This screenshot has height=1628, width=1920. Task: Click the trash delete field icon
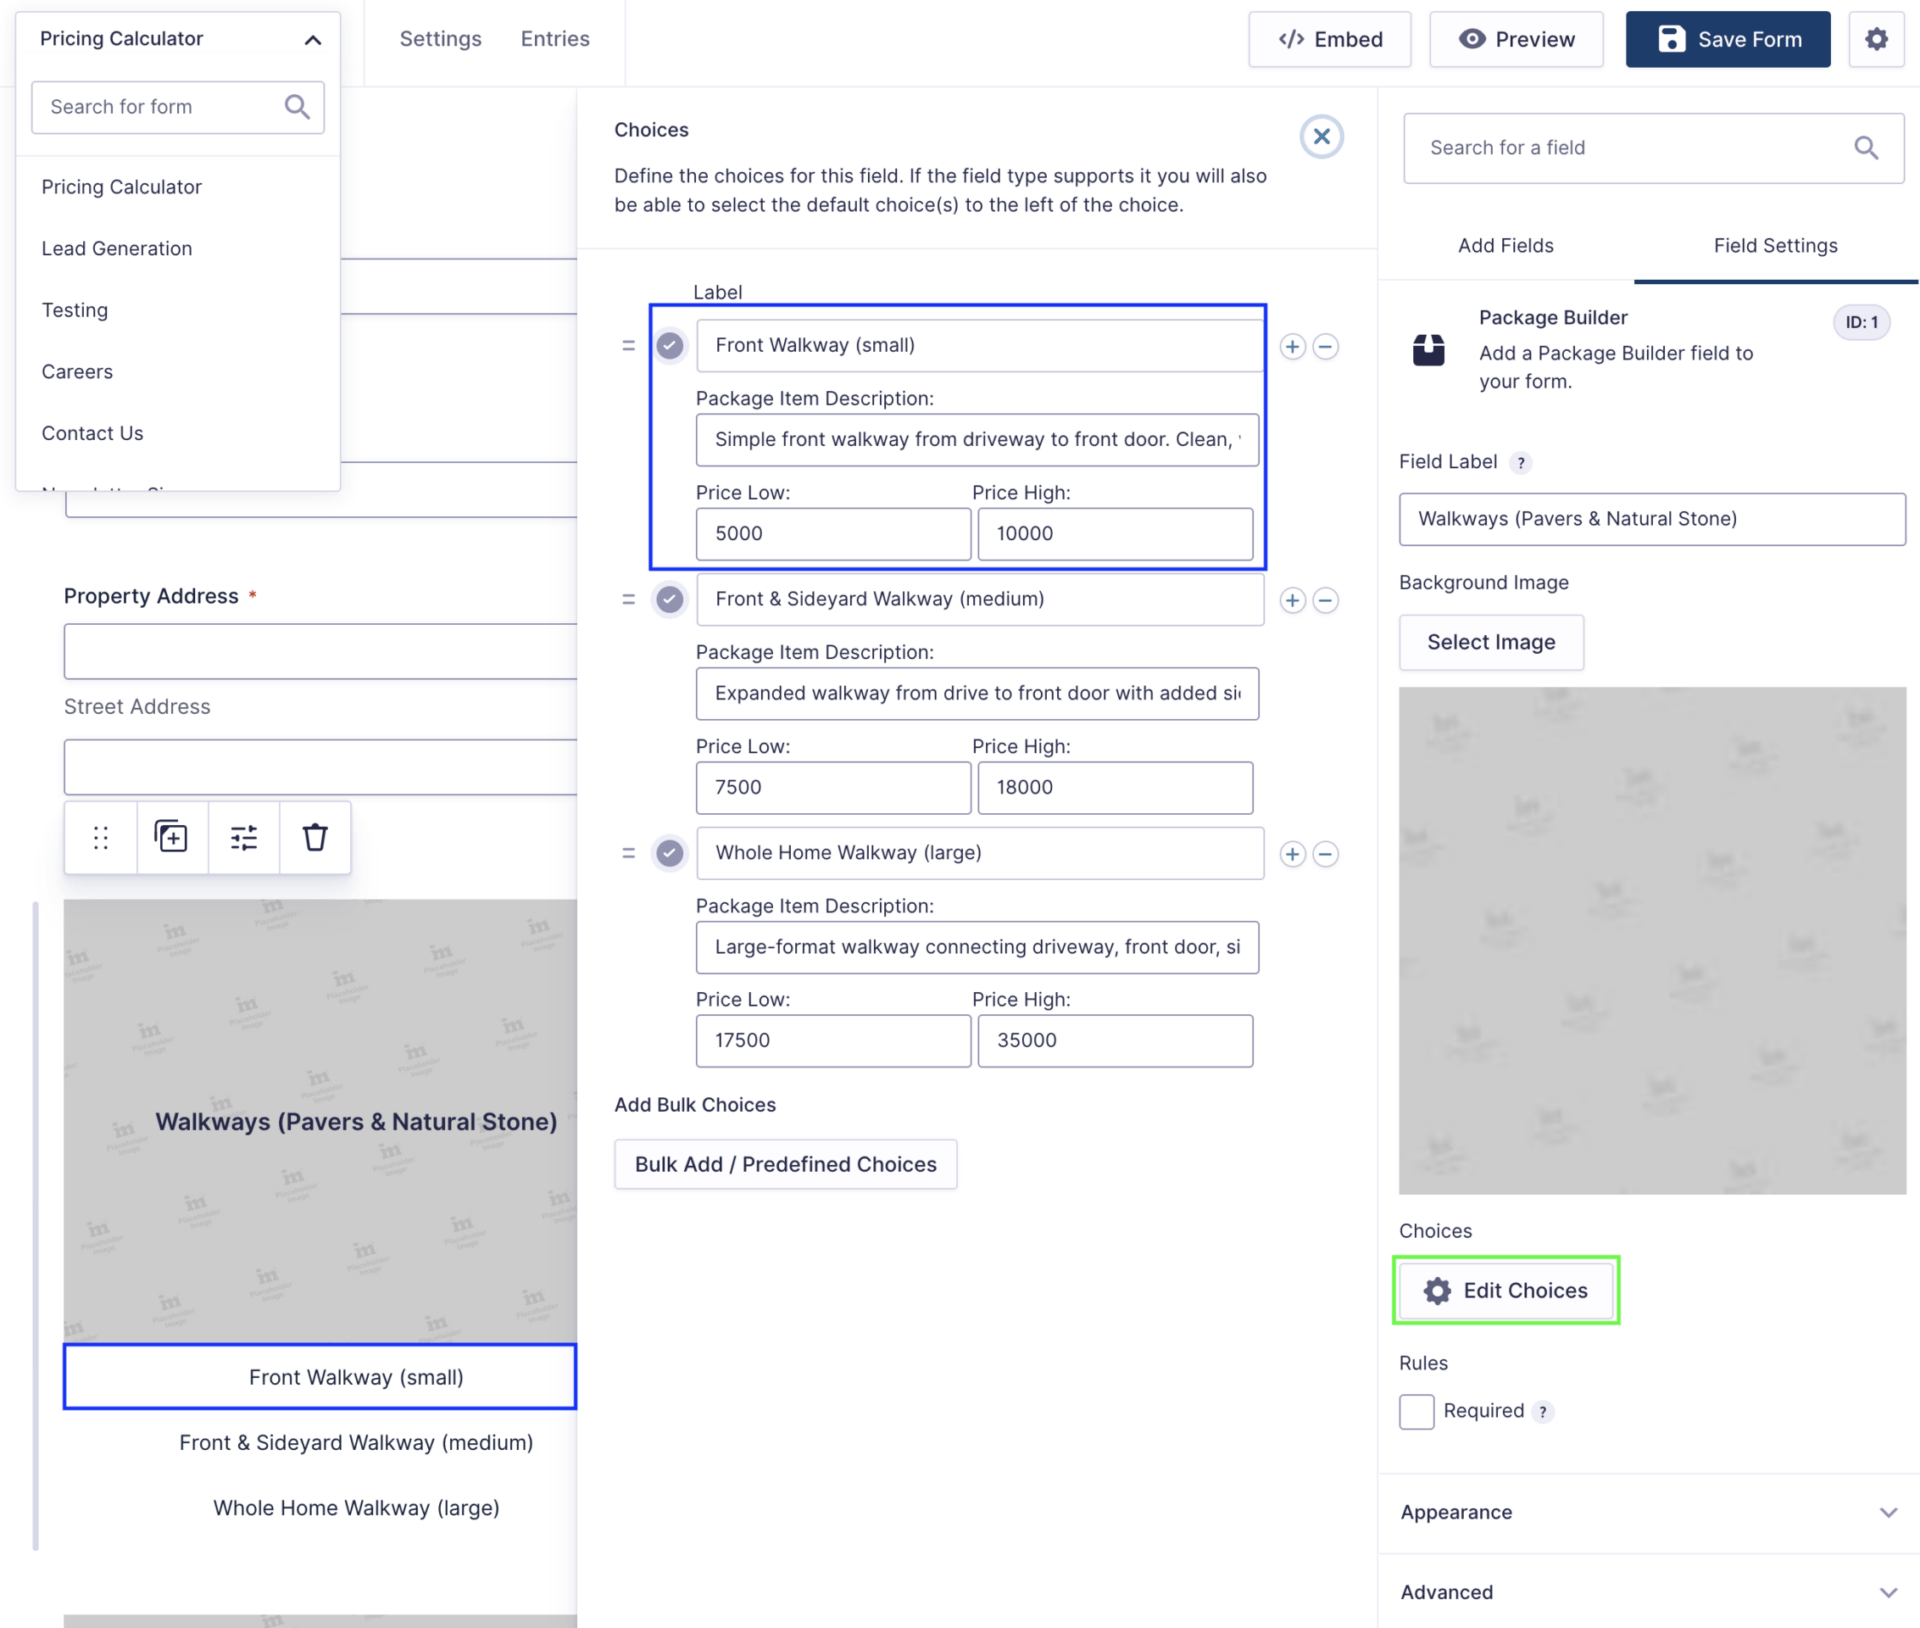[x=315, y=836]
